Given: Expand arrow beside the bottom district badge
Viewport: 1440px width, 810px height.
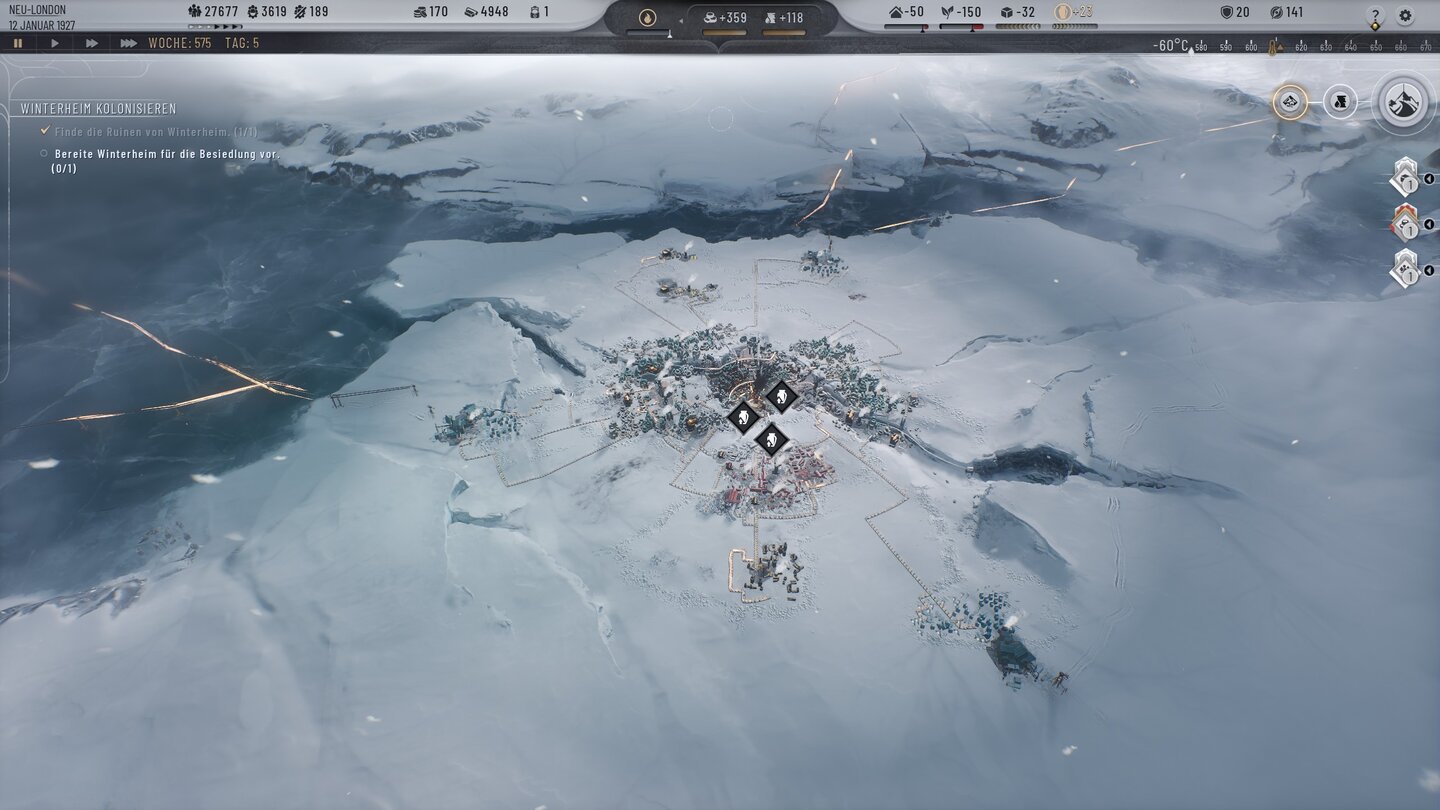Looking at the screenshot, I should [1429, 270].
